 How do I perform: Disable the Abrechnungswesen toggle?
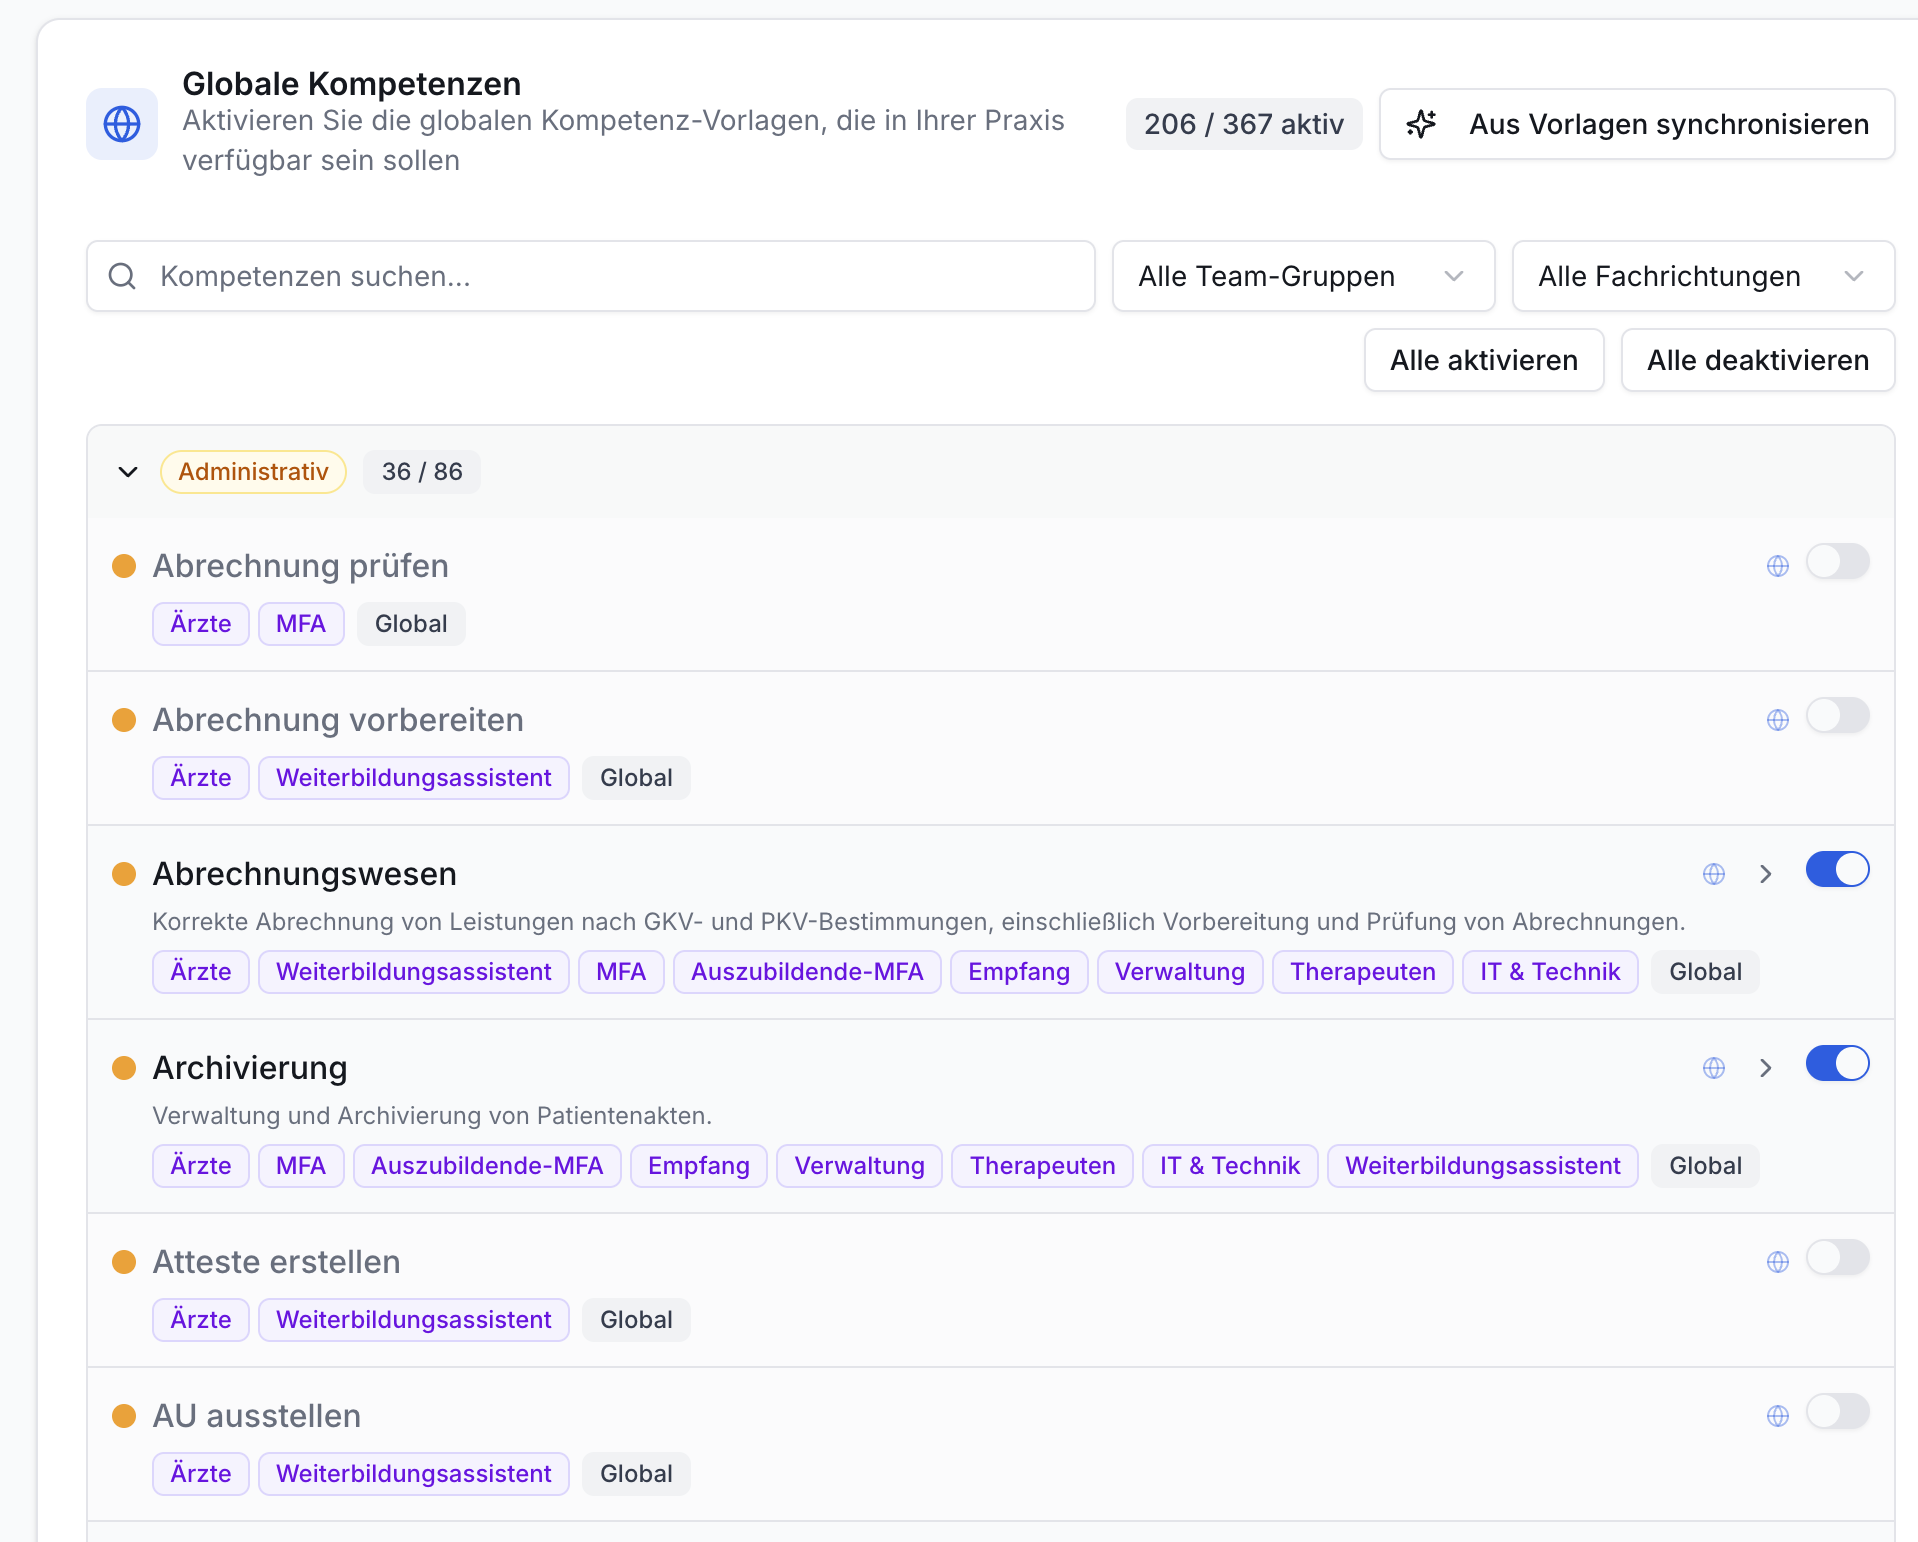click(x=1838, y=870)
